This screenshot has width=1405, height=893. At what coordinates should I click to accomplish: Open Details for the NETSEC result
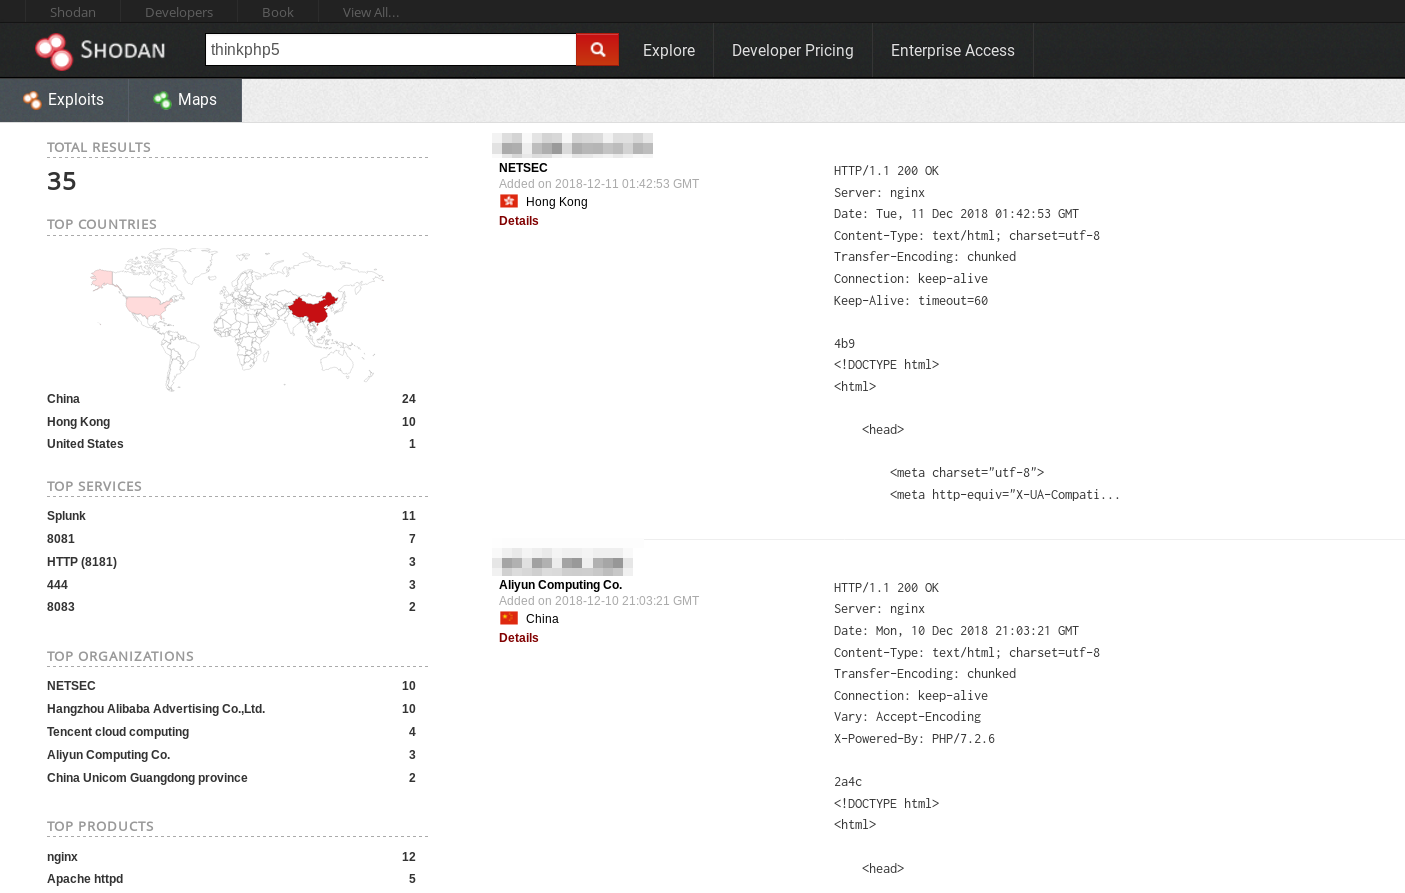pyautogui.click(x=518, y=221)
